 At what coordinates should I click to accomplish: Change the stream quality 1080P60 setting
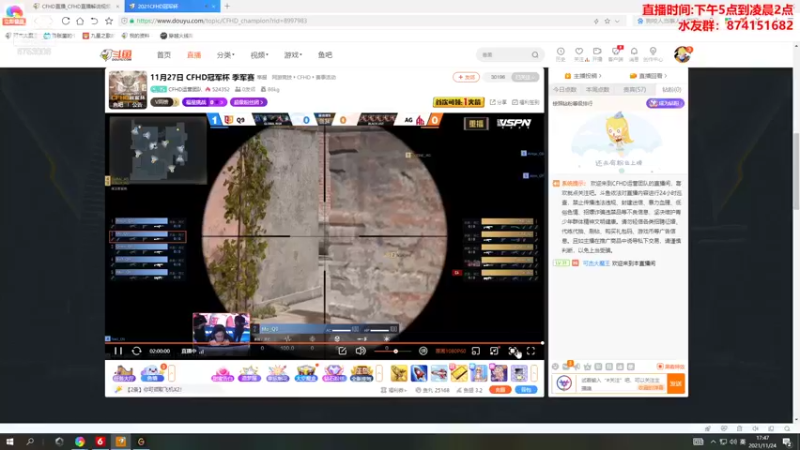451,351
